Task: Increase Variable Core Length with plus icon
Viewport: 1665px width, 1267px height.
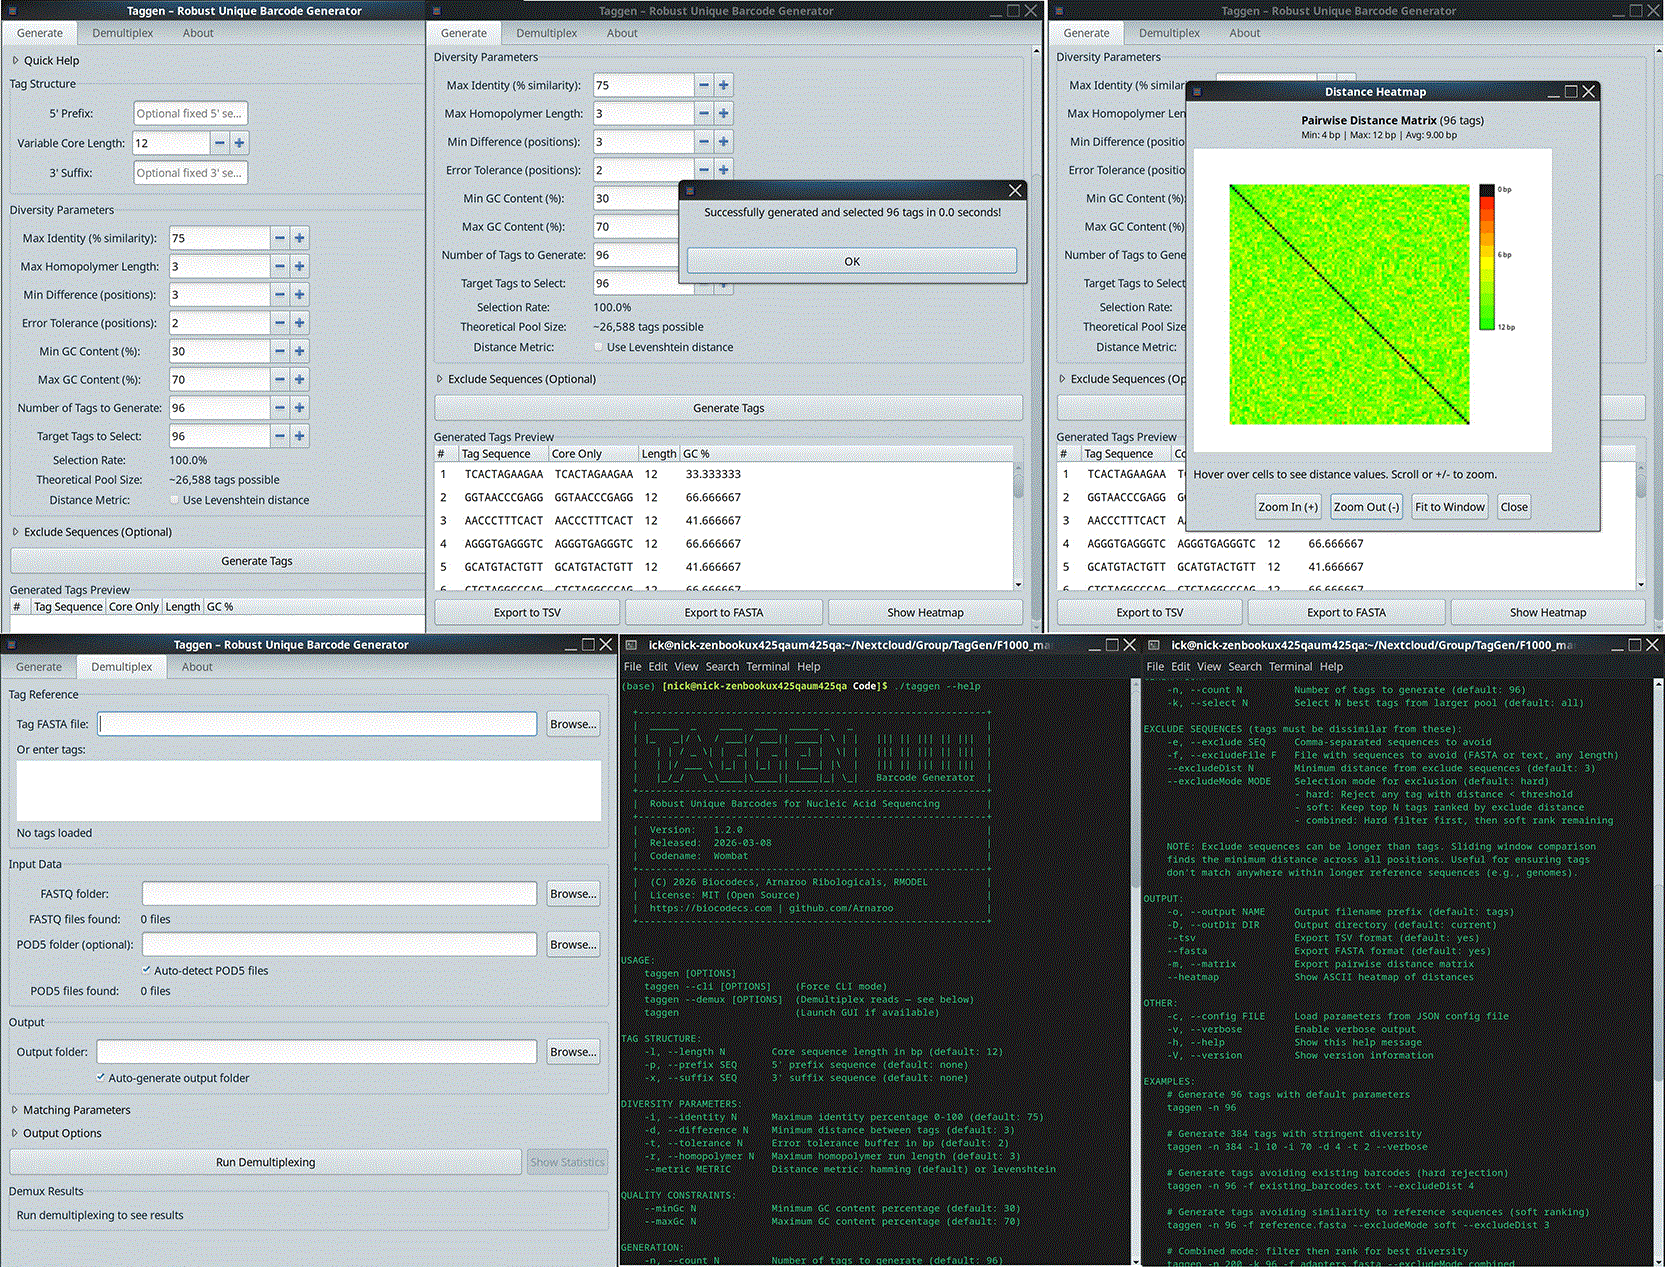Action: pos(239,143)
